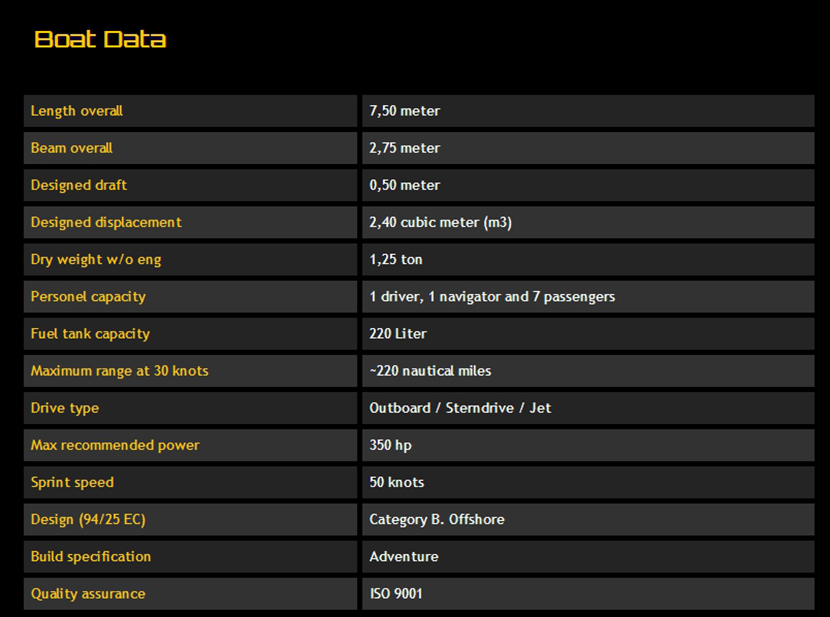Select Maximum range at 30 knots label
The image size is (830, 617).
(120, 370)
